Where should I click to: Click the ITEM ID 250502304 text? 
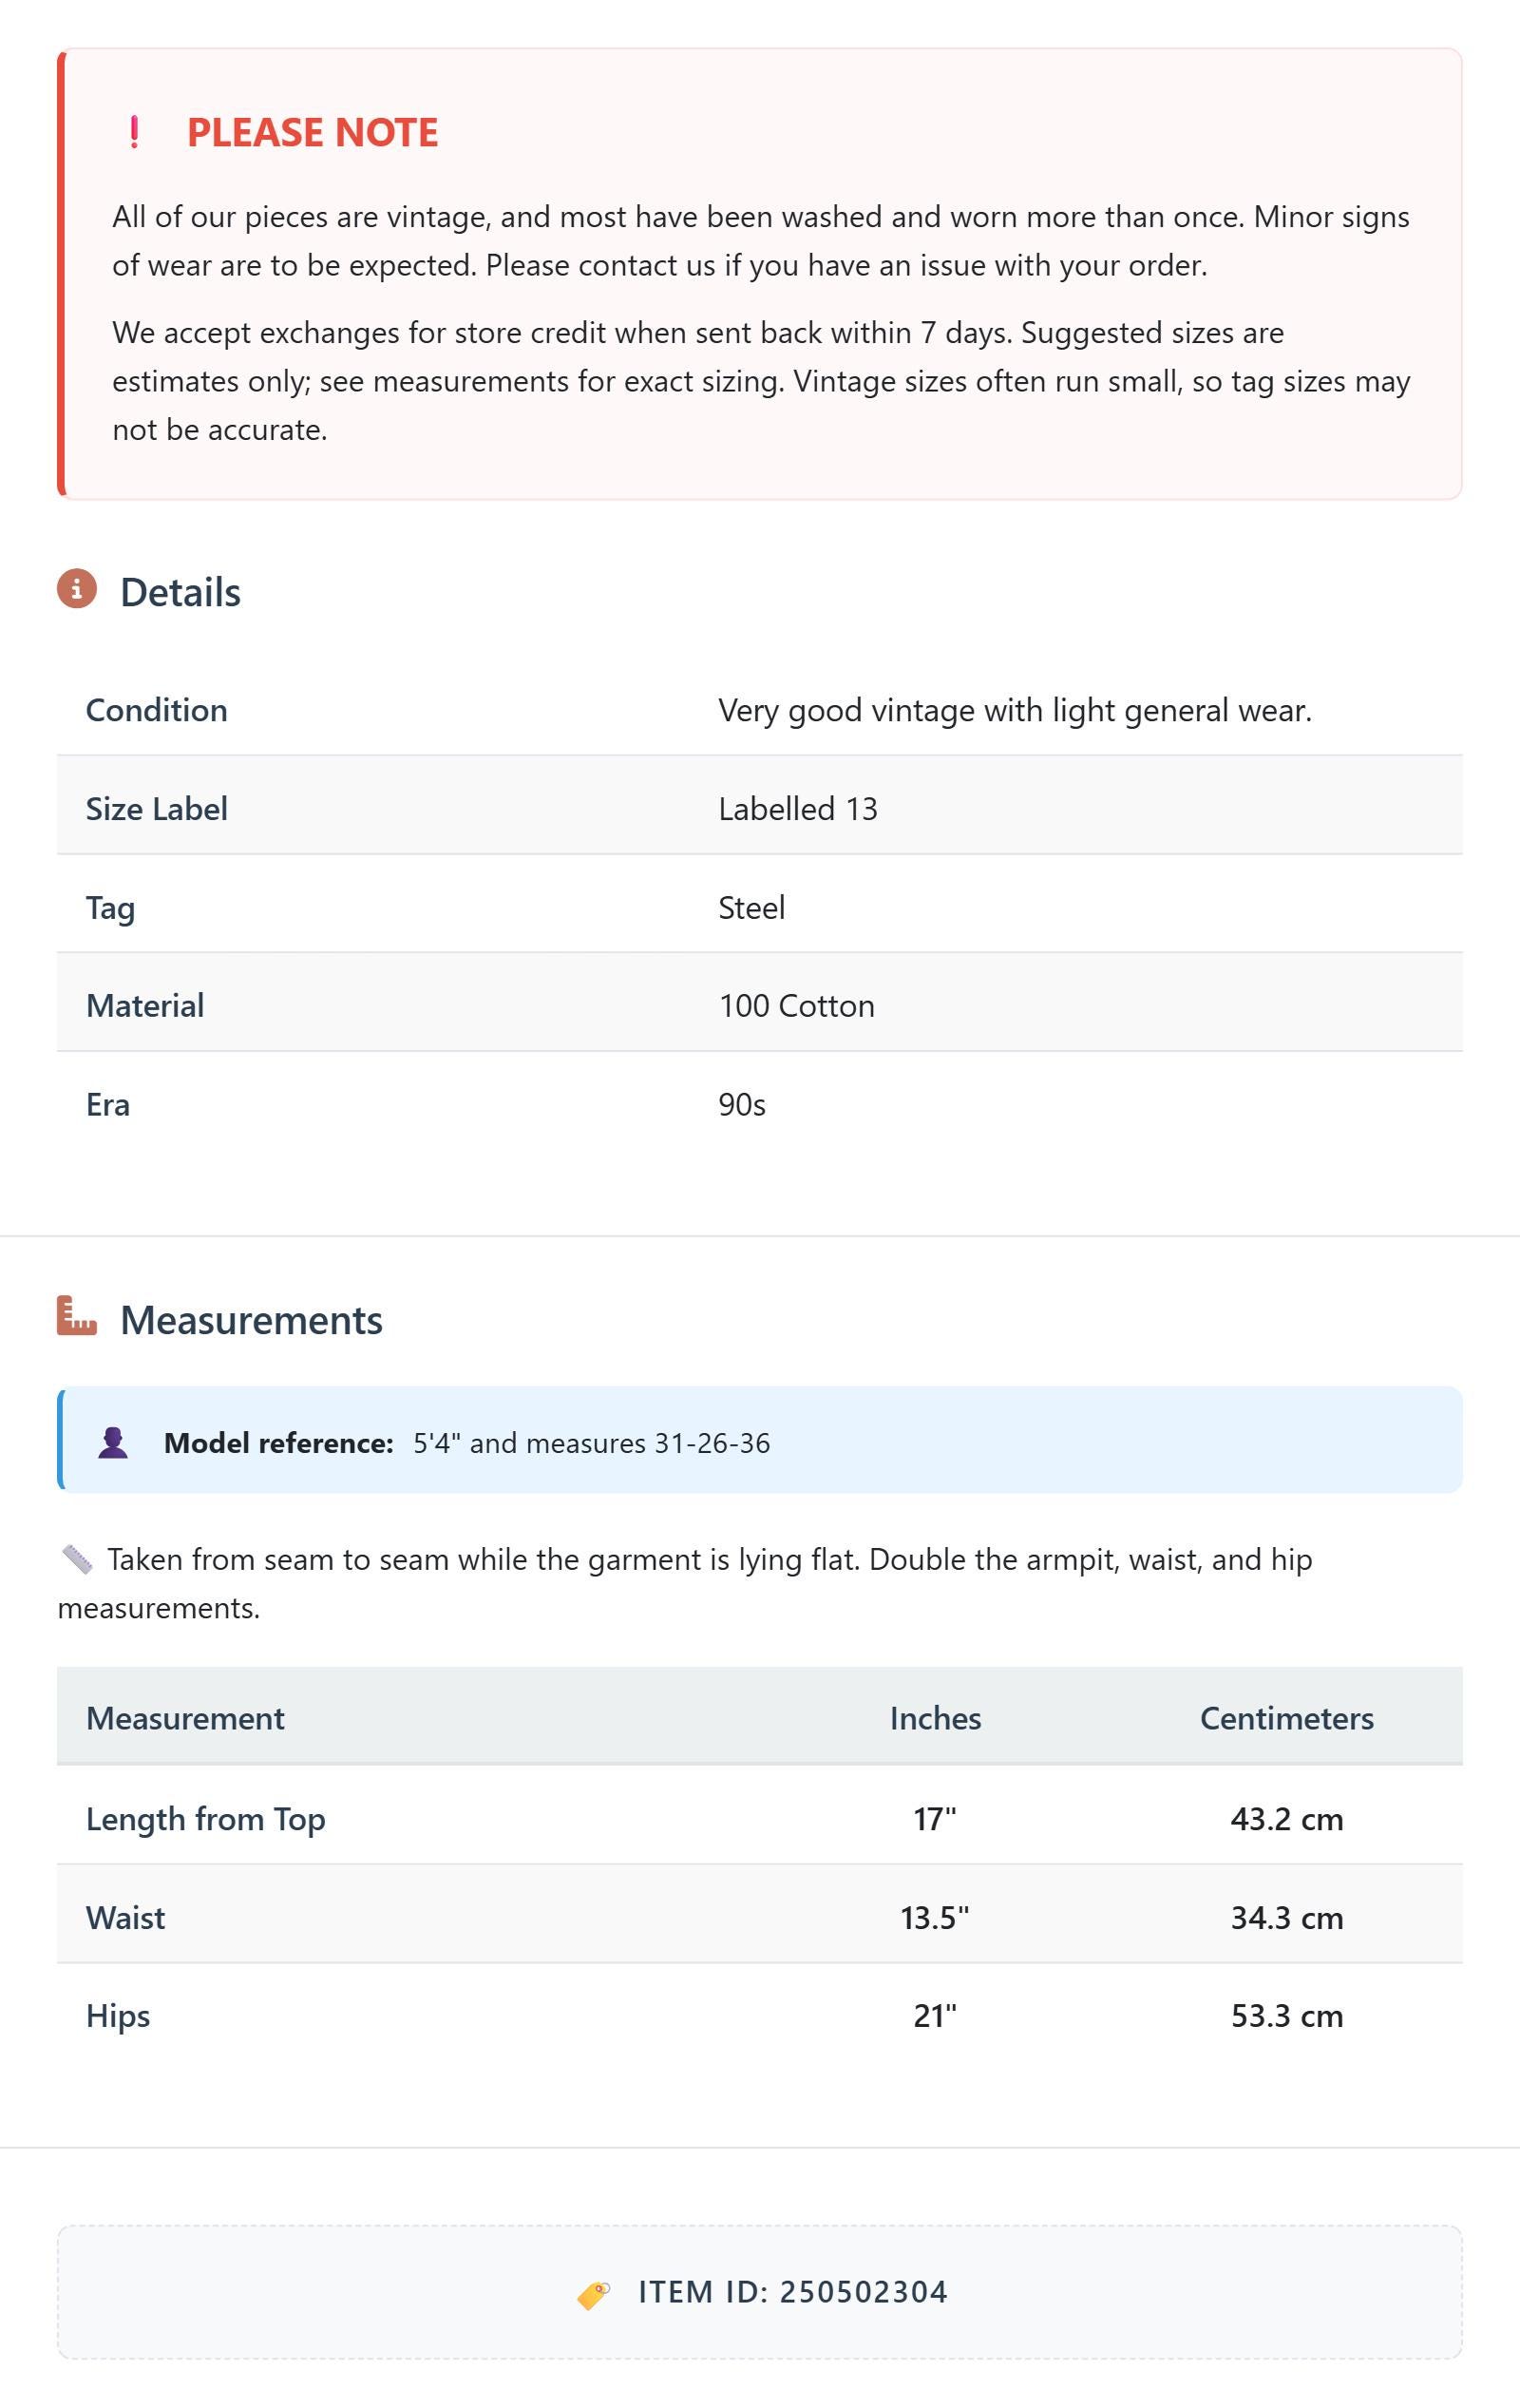coord(793,2292)
